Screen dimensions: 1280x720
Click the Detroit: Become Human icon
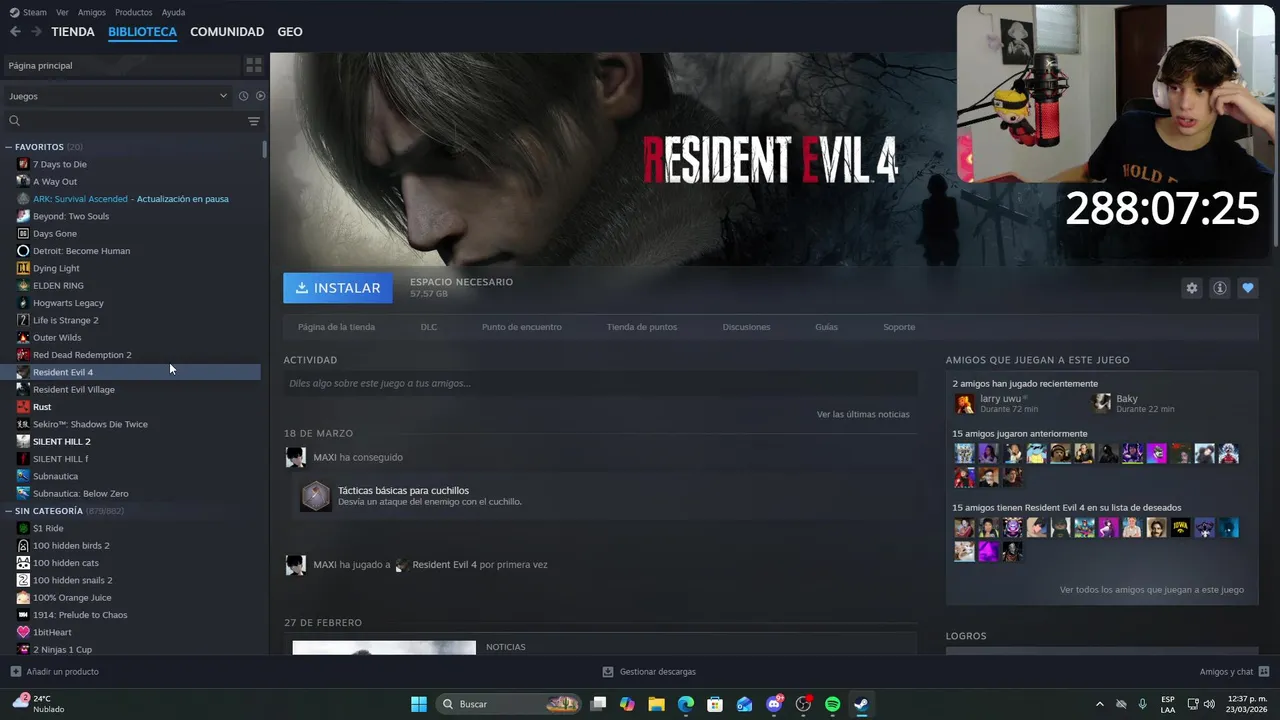(23, 251)
